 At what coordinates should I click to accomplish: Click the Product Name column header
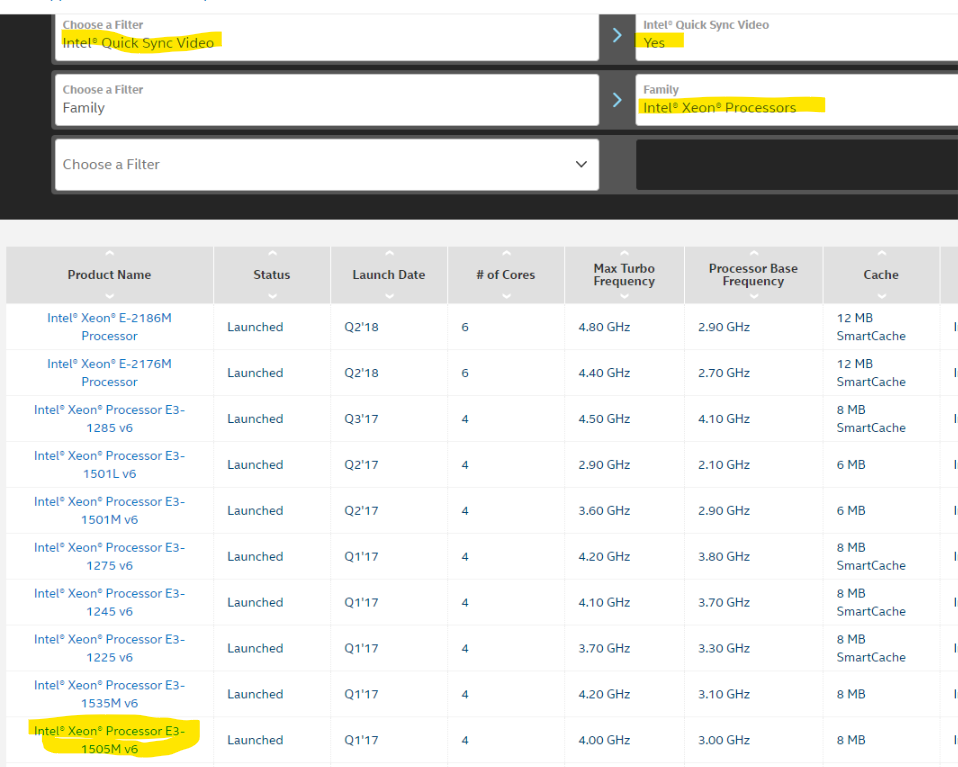pyautogui.click(x=109, y=275)
